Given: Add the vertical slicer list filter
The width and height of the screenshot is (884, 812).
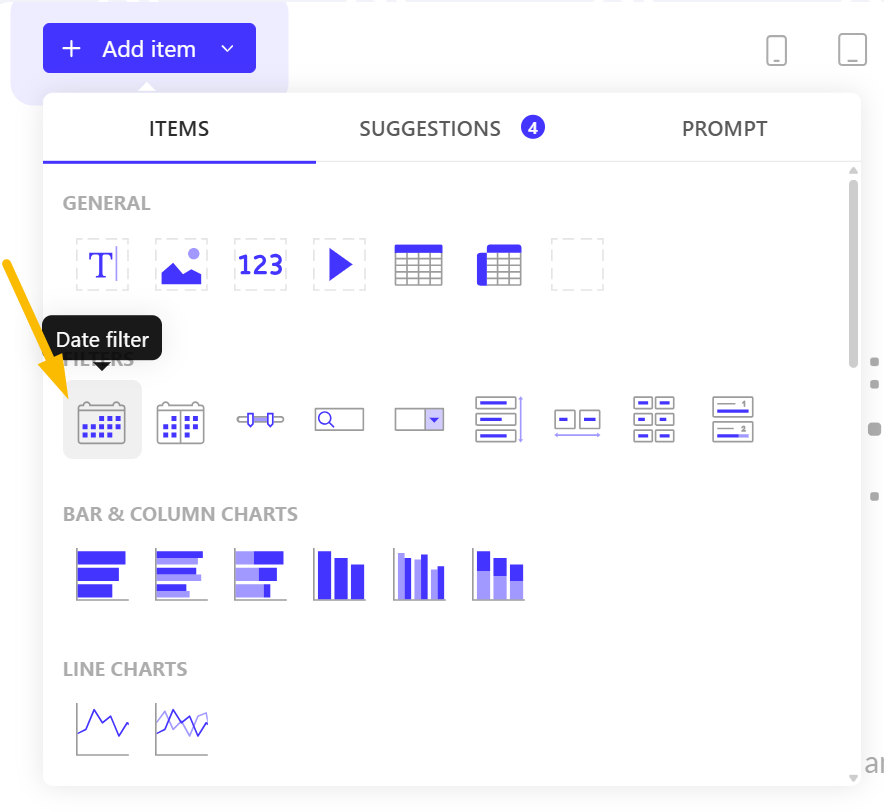Looking at the screenshot, I should pos(499,420).
